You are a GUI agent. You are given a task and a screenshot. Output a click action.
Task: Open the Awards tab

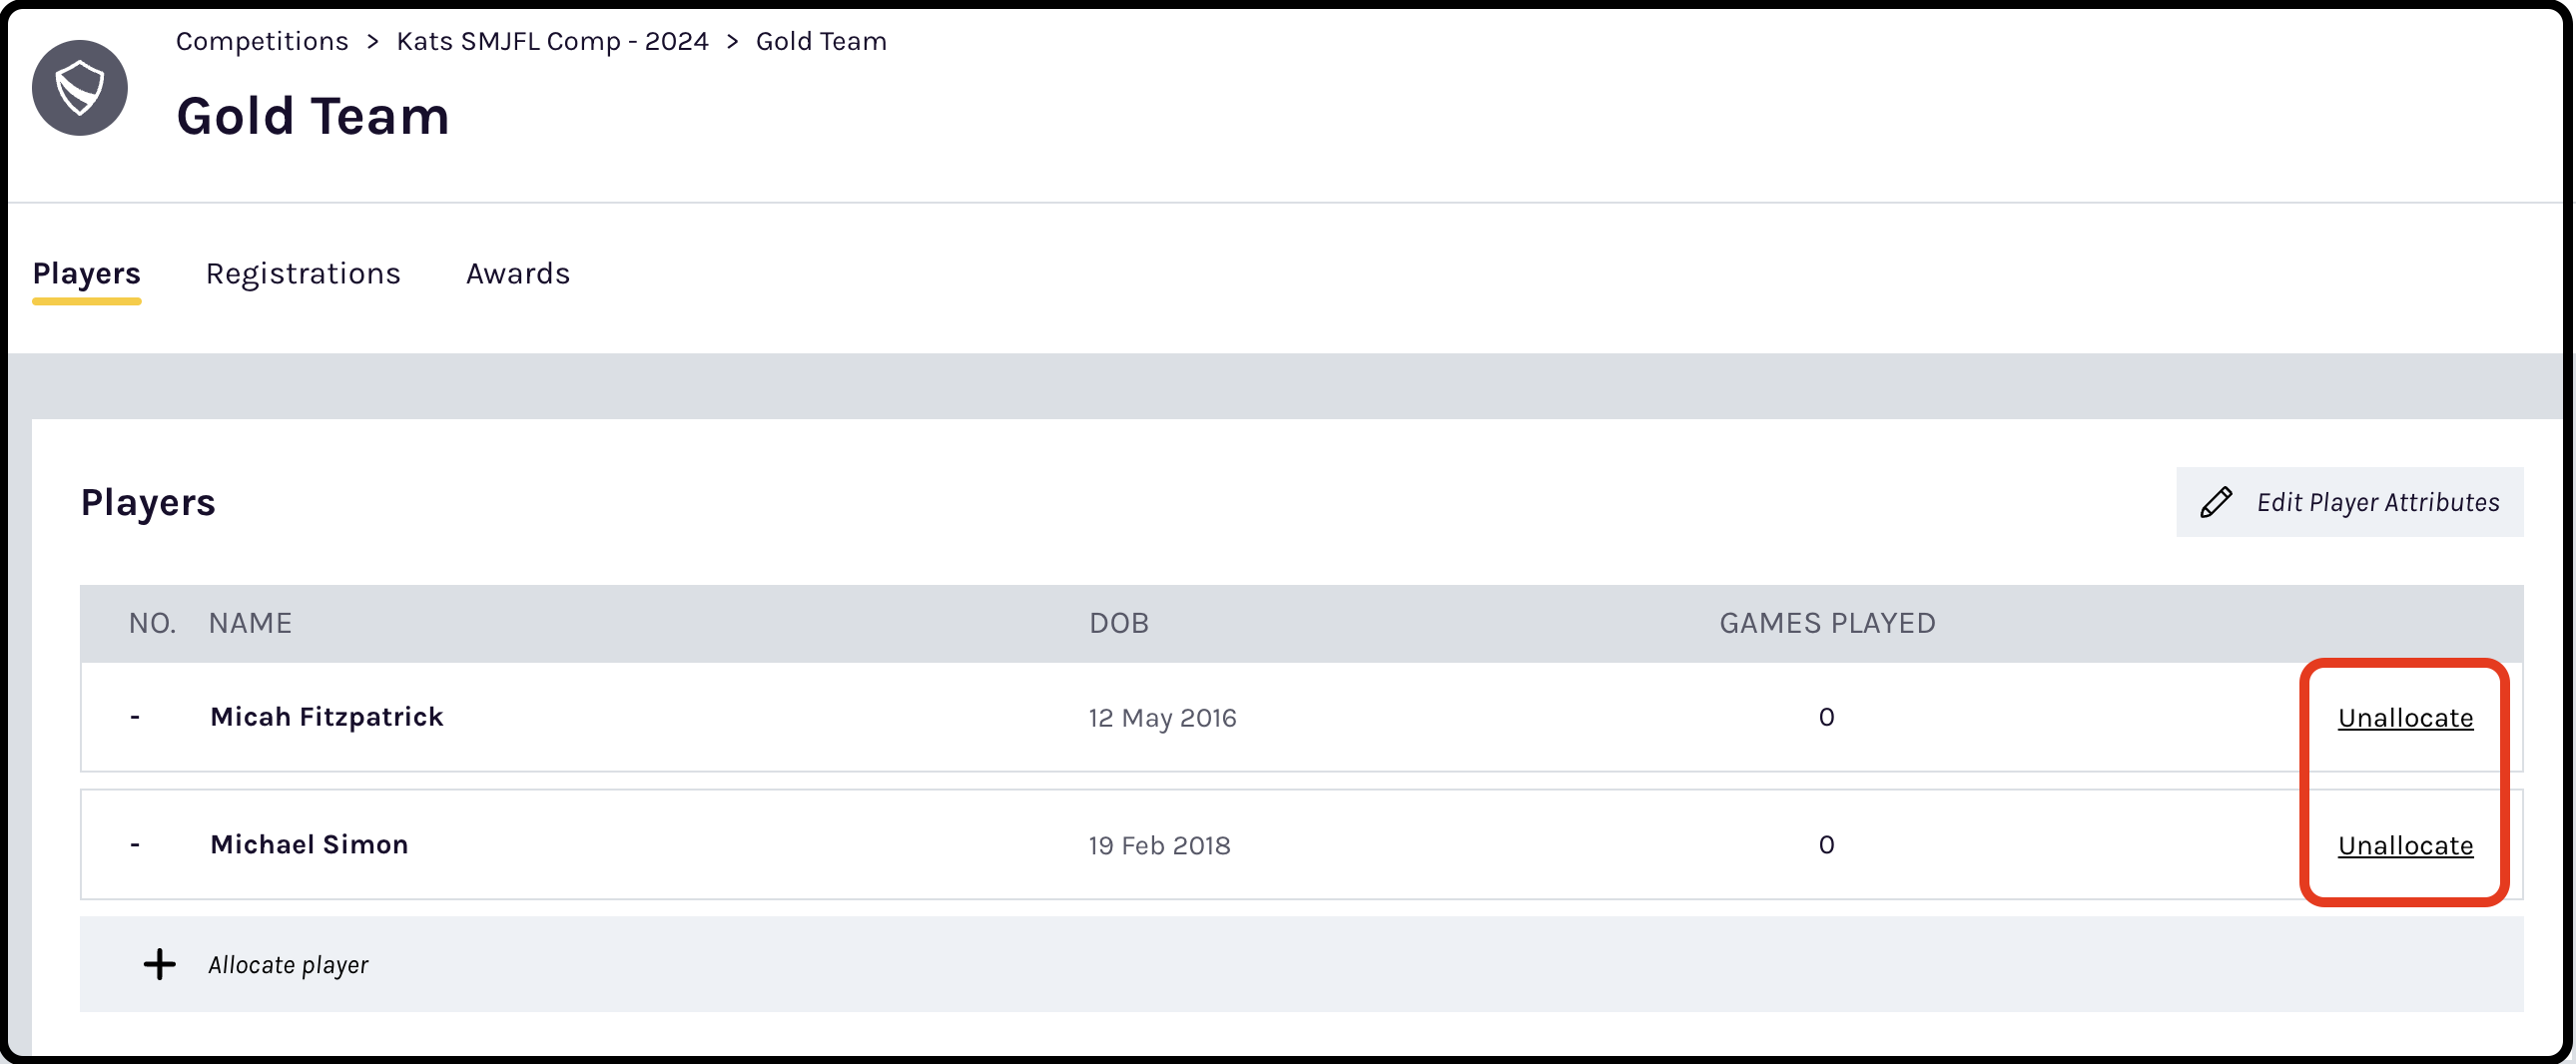(517, 273)
